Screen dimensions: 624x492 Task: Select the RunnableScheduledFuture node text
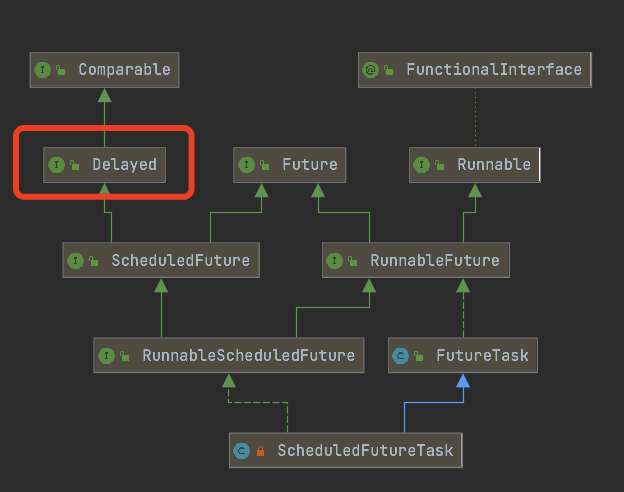point(248,355)
